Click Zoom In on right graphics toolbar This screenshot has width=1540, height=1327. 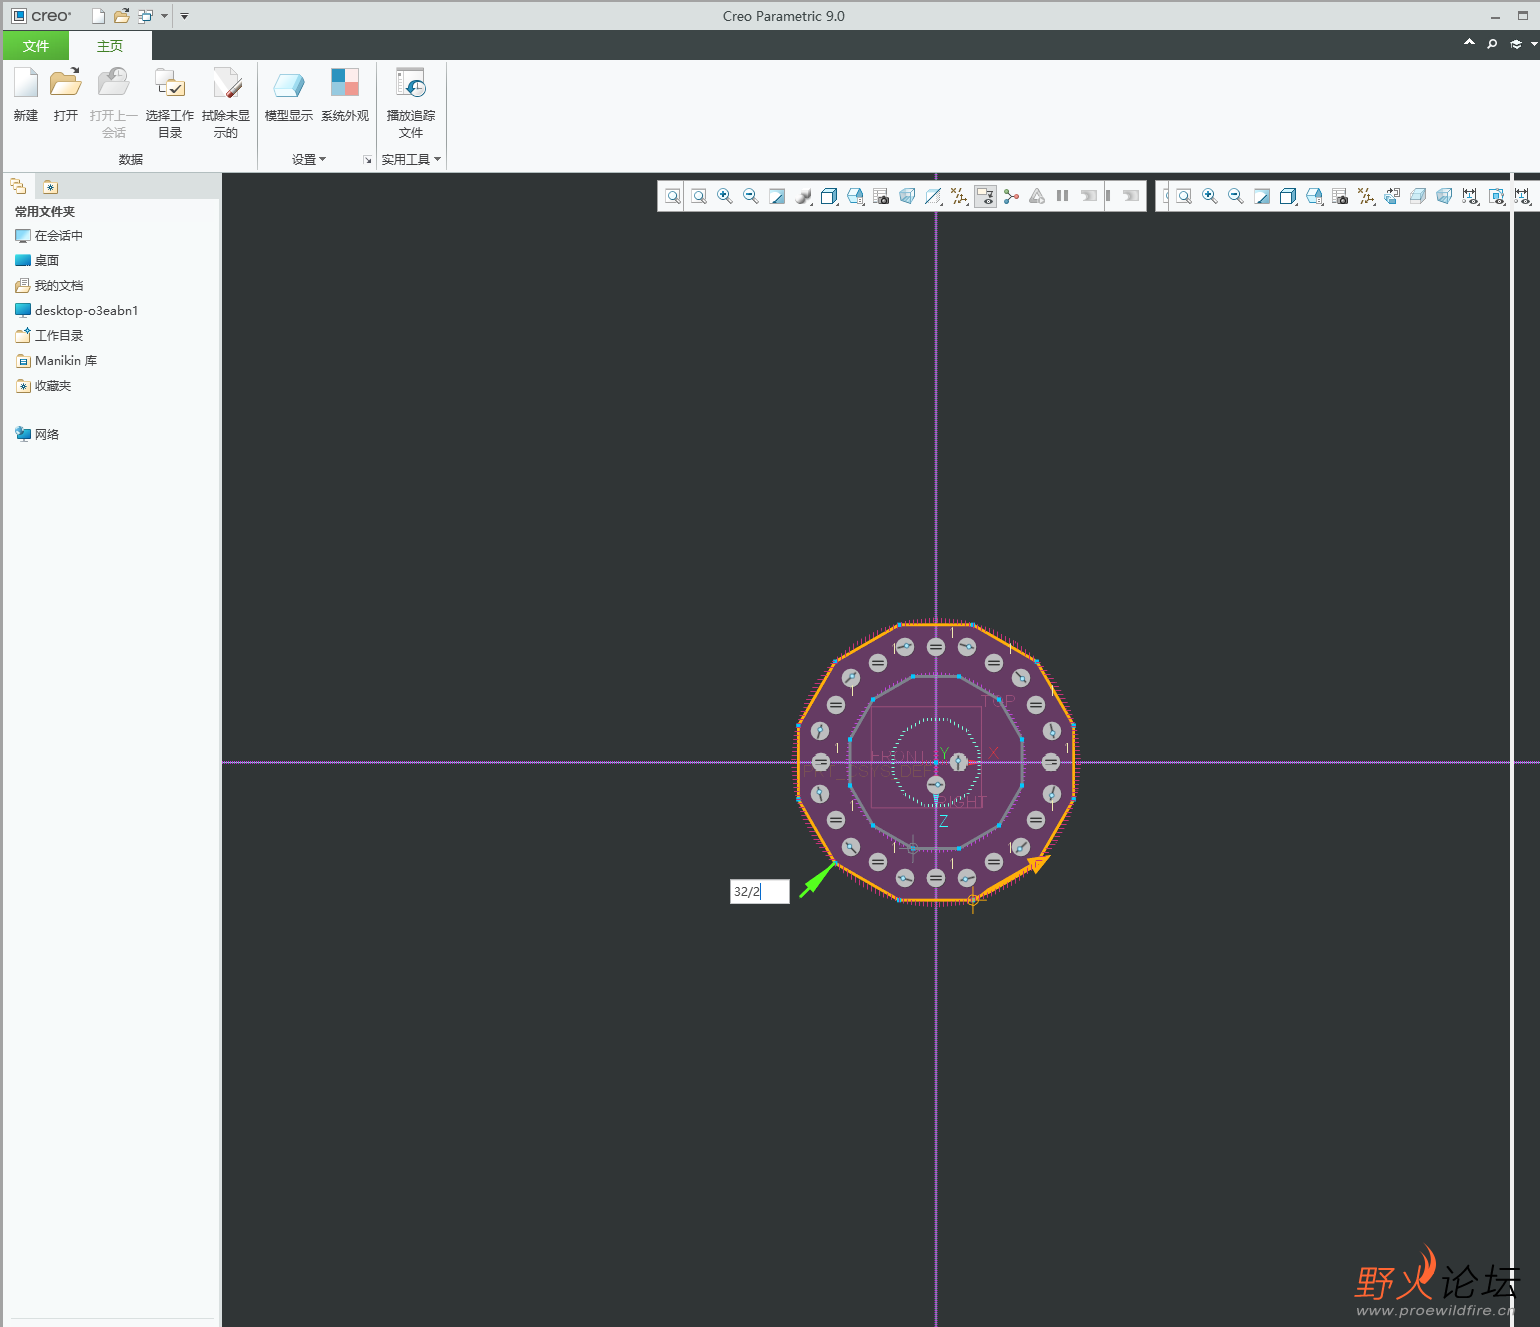coord(1210,196)
